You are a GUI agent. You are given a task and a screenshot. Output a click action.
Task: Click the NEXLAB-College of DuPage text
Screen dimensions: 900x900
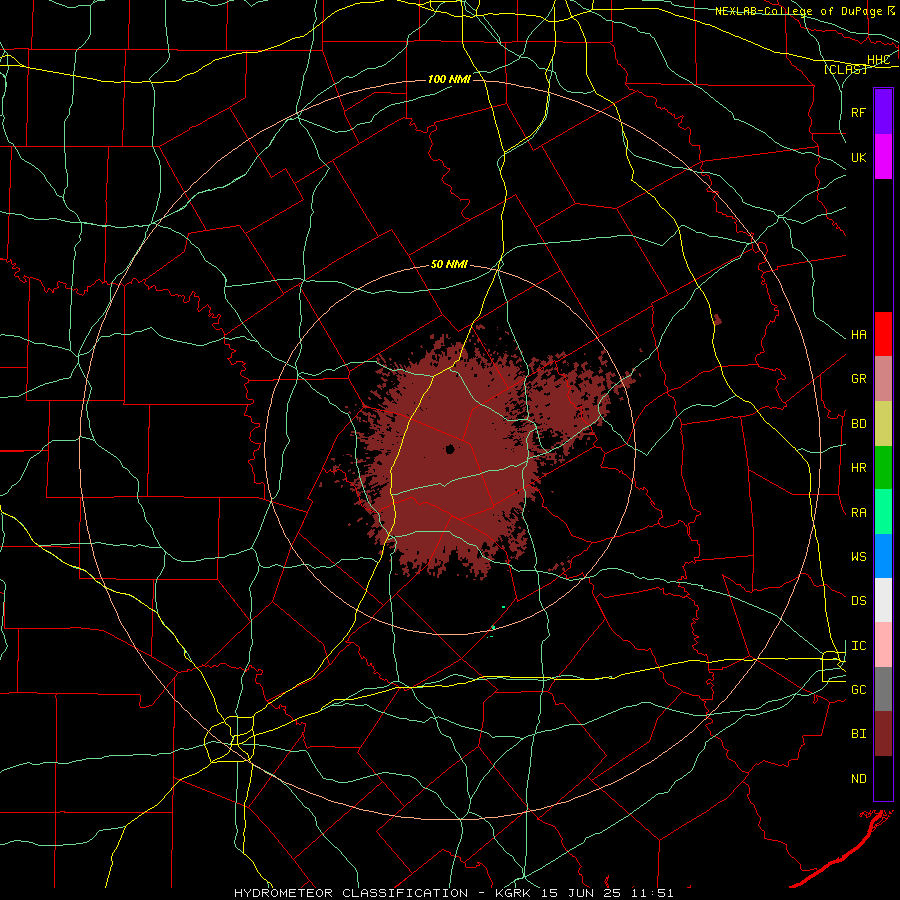coord(797,11)
